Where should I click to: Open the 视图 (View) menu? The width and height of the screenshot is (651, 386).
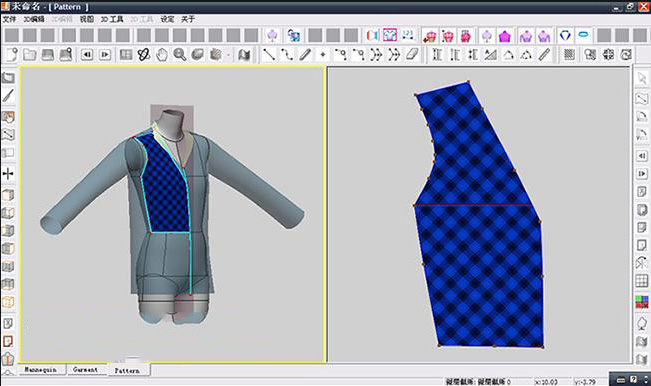tap(86, 19)
